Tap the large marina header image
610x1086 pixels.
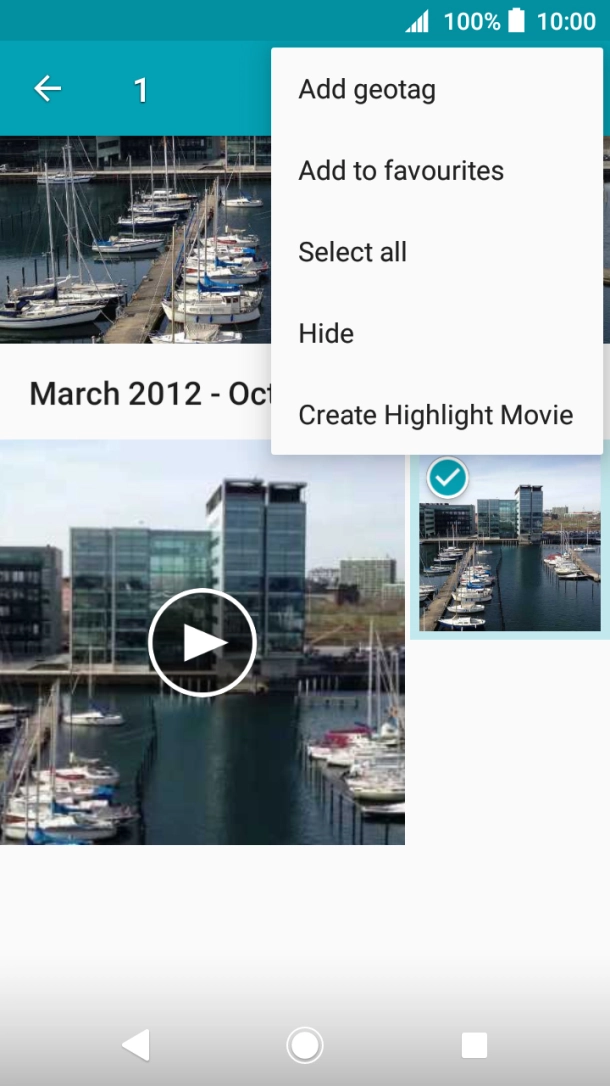pyautogui.click(x=135, y=240)
